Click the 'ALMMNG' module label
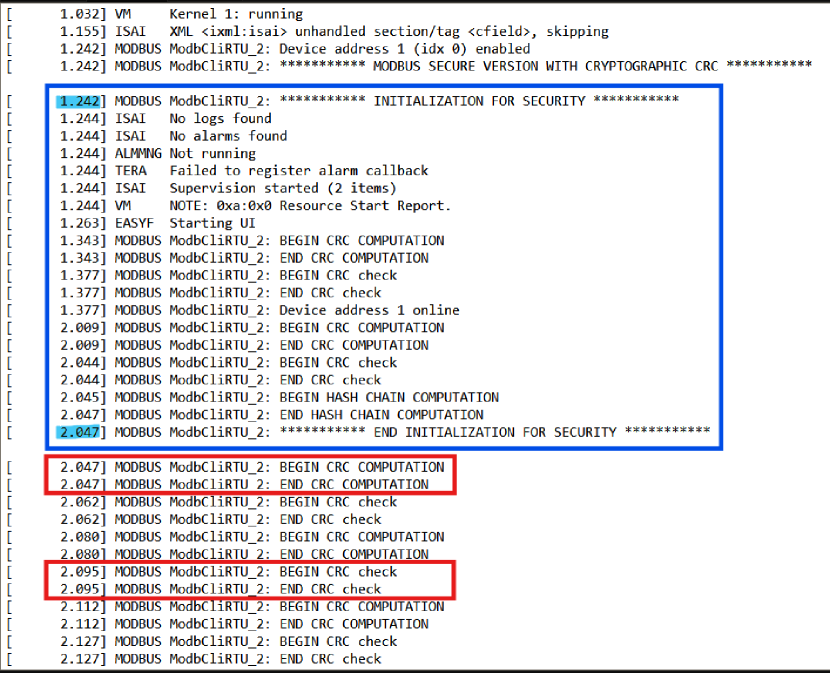This screenshot has width=830, height=673. tap(138, 154)
